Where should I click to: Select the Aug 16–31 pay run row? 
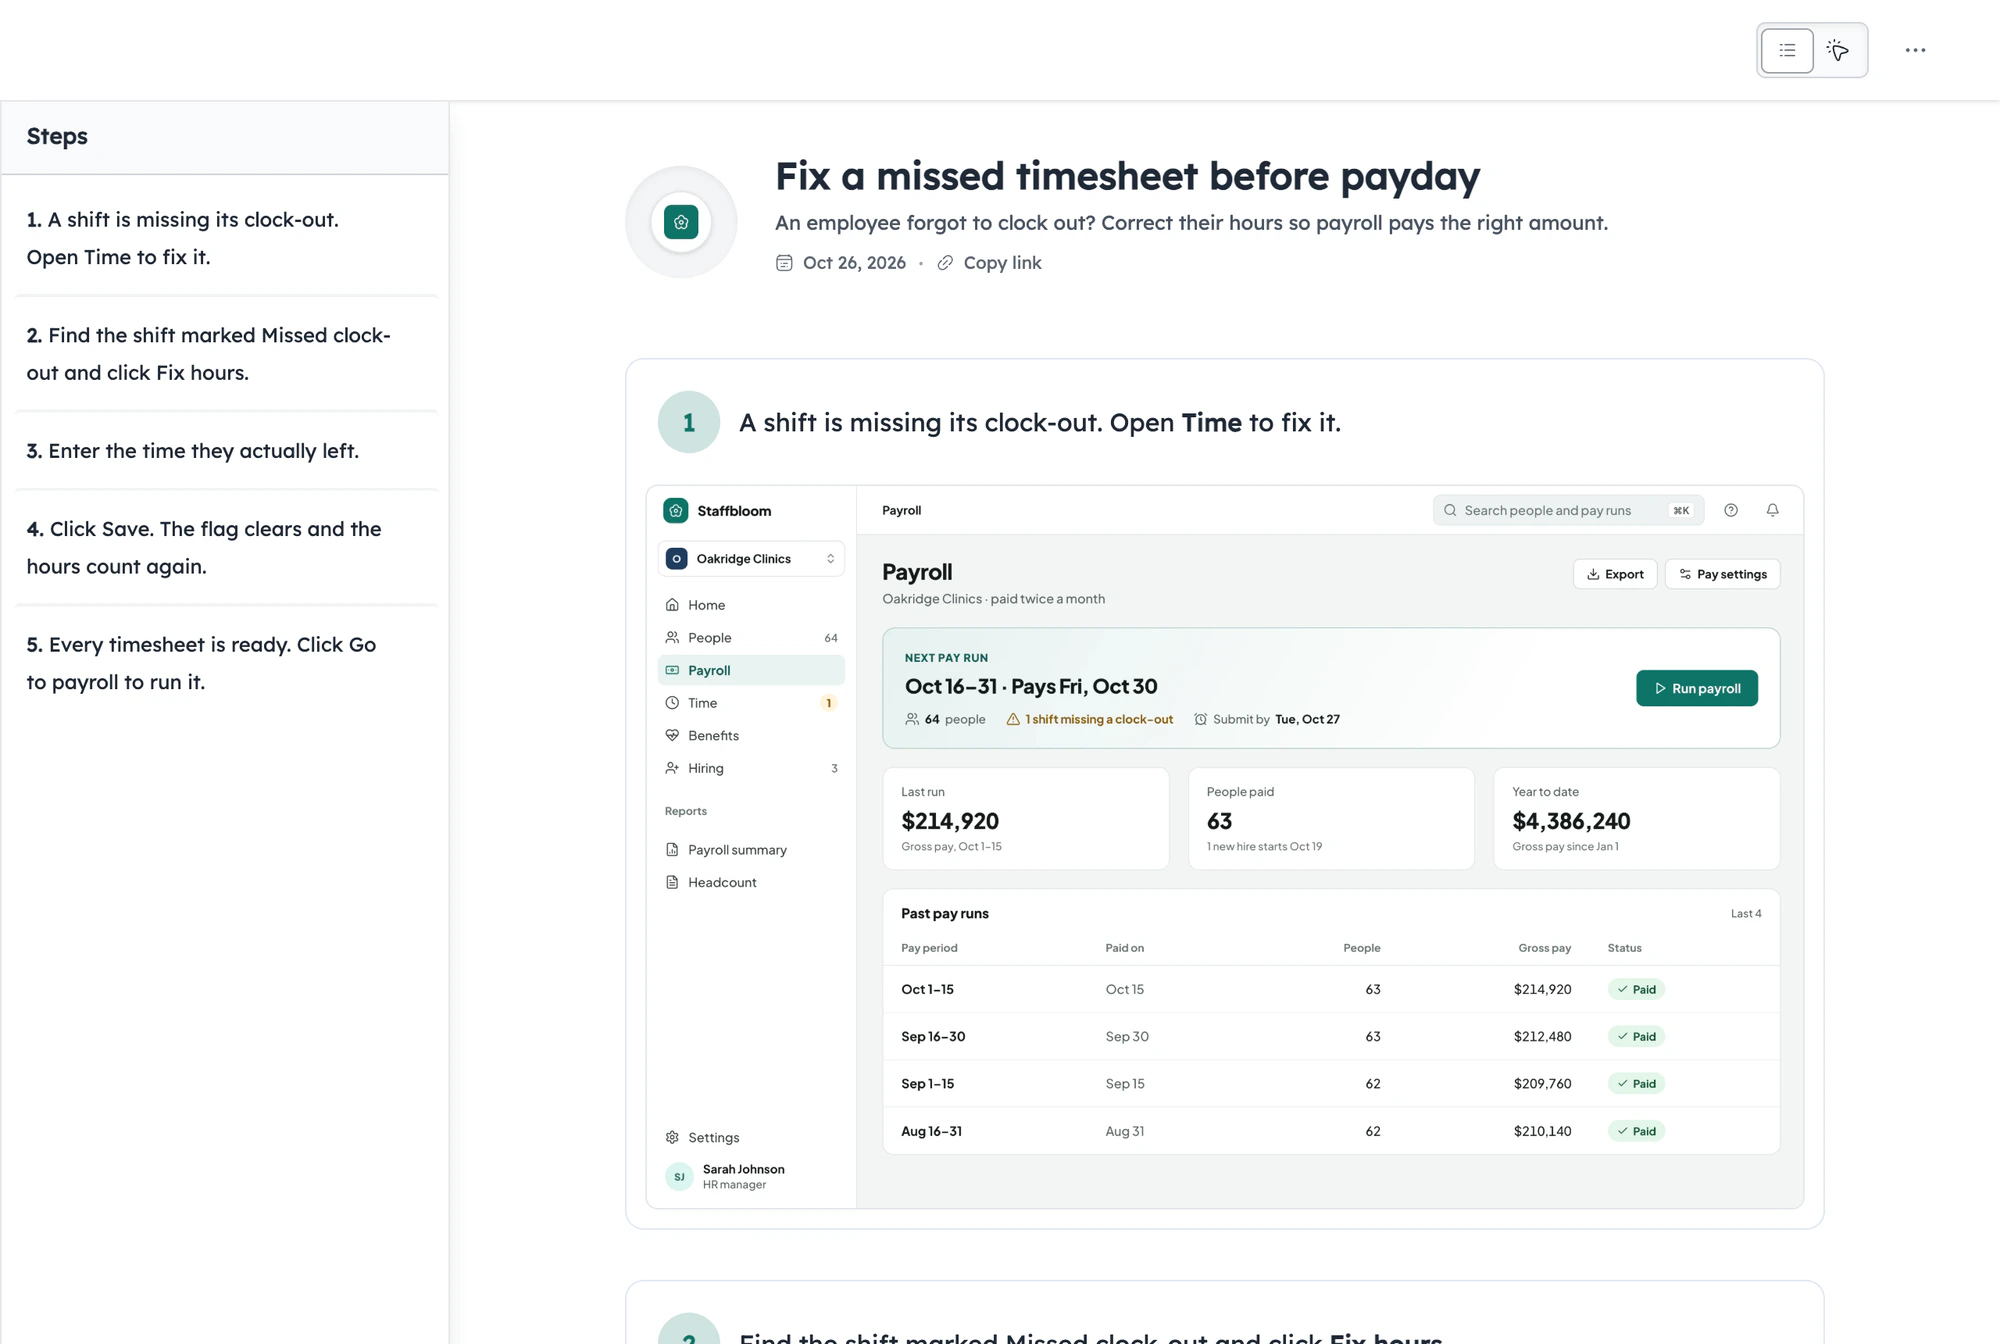pos(1331,1131)
